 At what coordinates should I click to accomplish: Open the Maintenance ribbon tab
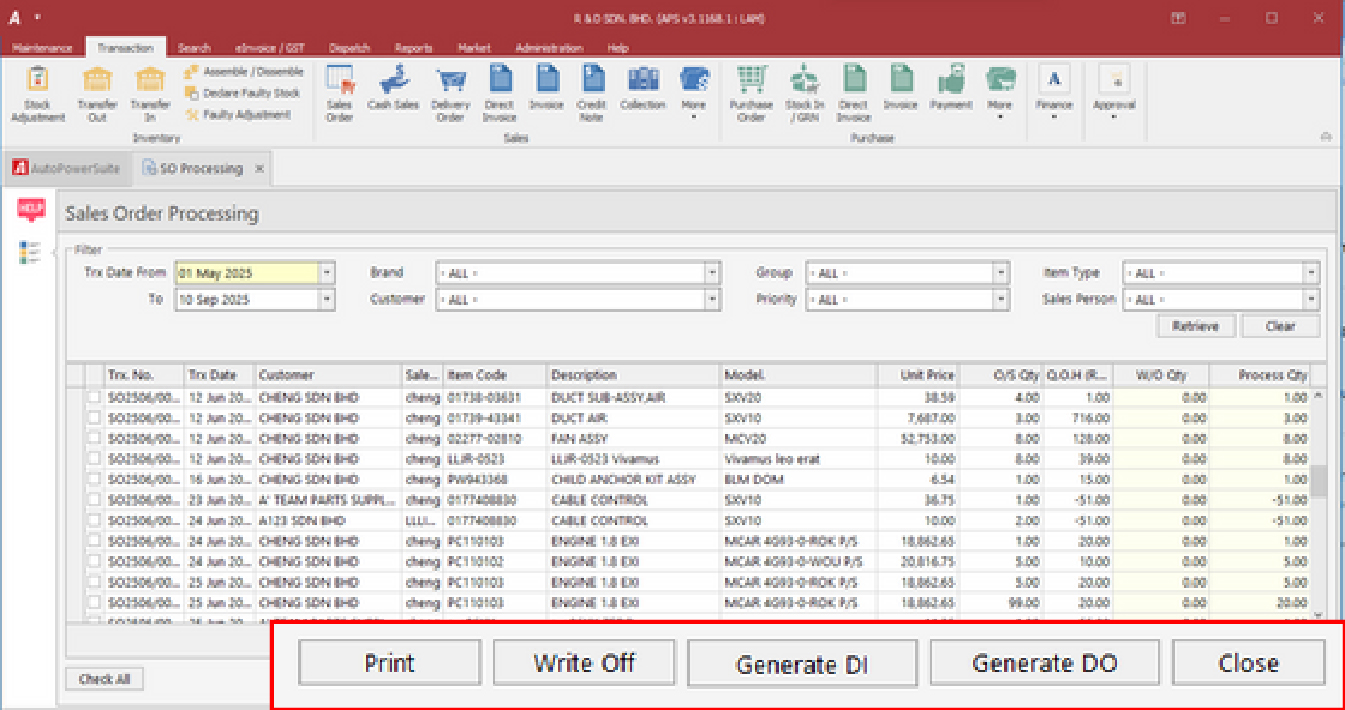pyautogui.click(x=42, y=48)
